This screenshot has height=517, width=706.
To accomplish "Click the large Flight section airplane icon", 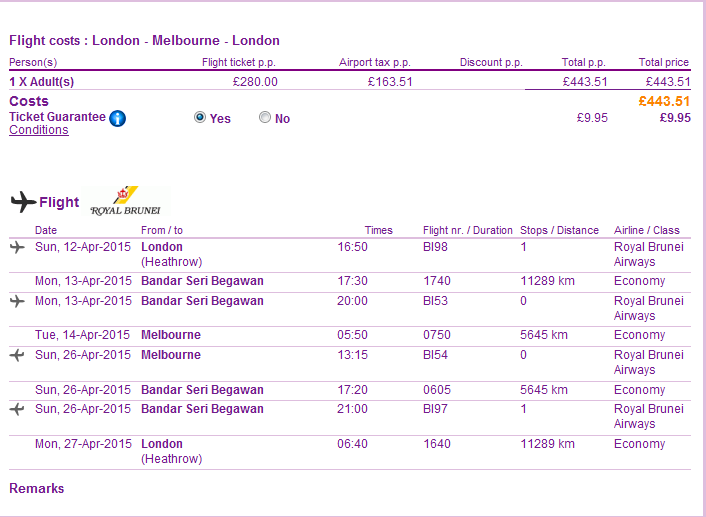I will (x=23, y=202).
